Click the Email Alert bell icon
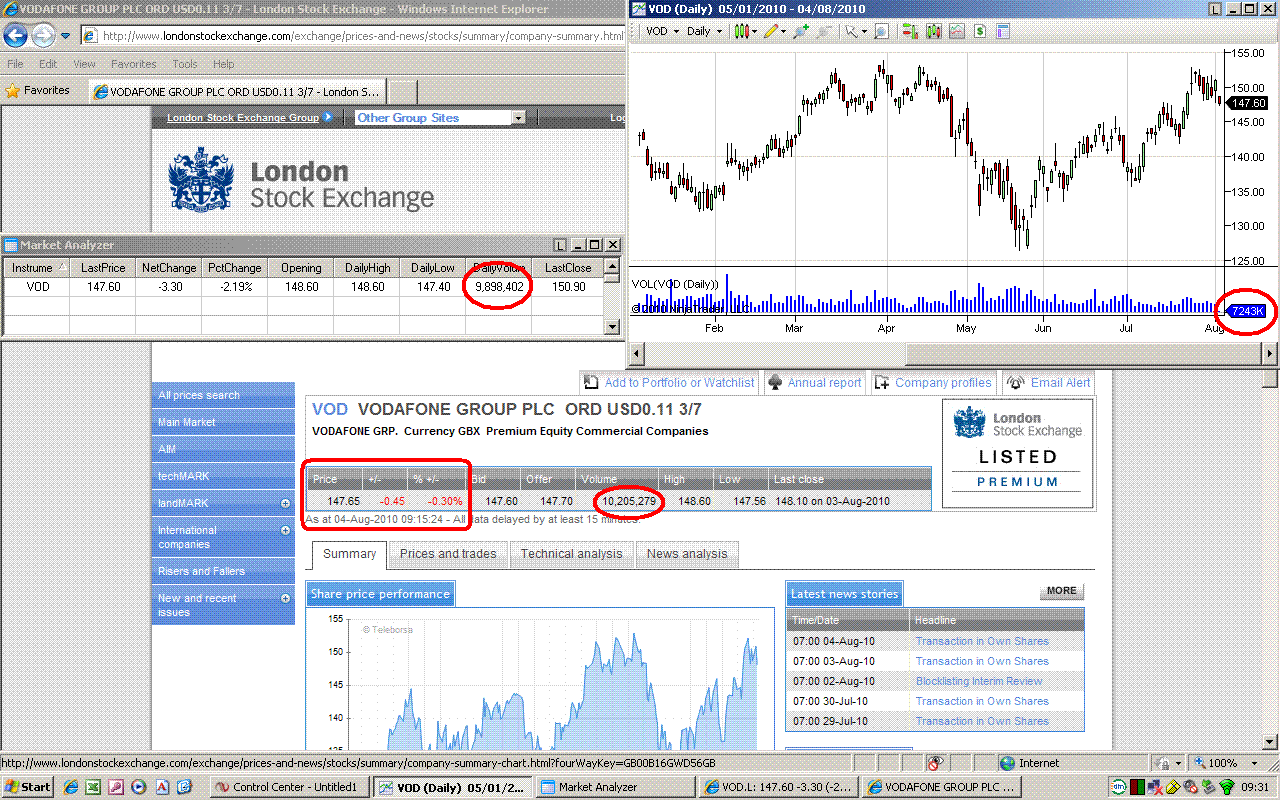 (x=1016, y=383)
